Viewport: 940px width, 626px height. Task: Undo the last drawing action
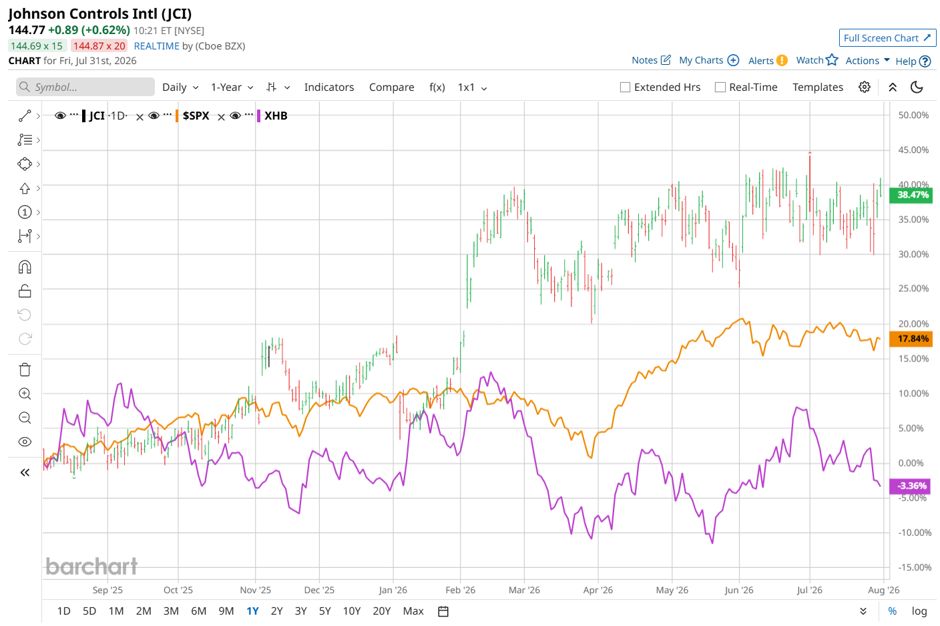pos(25,315)
